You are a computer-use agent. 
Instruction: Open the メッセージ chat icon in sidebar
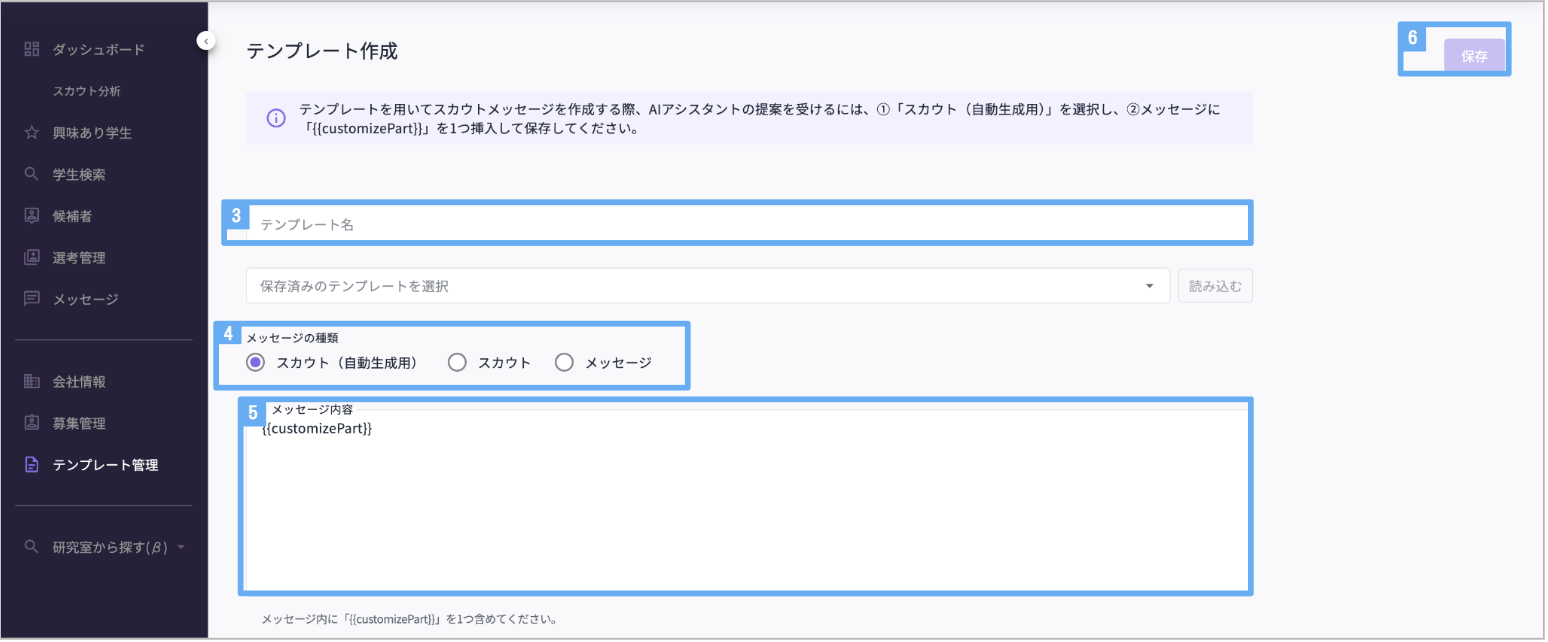pyautogui.click(x=30, y=298)
